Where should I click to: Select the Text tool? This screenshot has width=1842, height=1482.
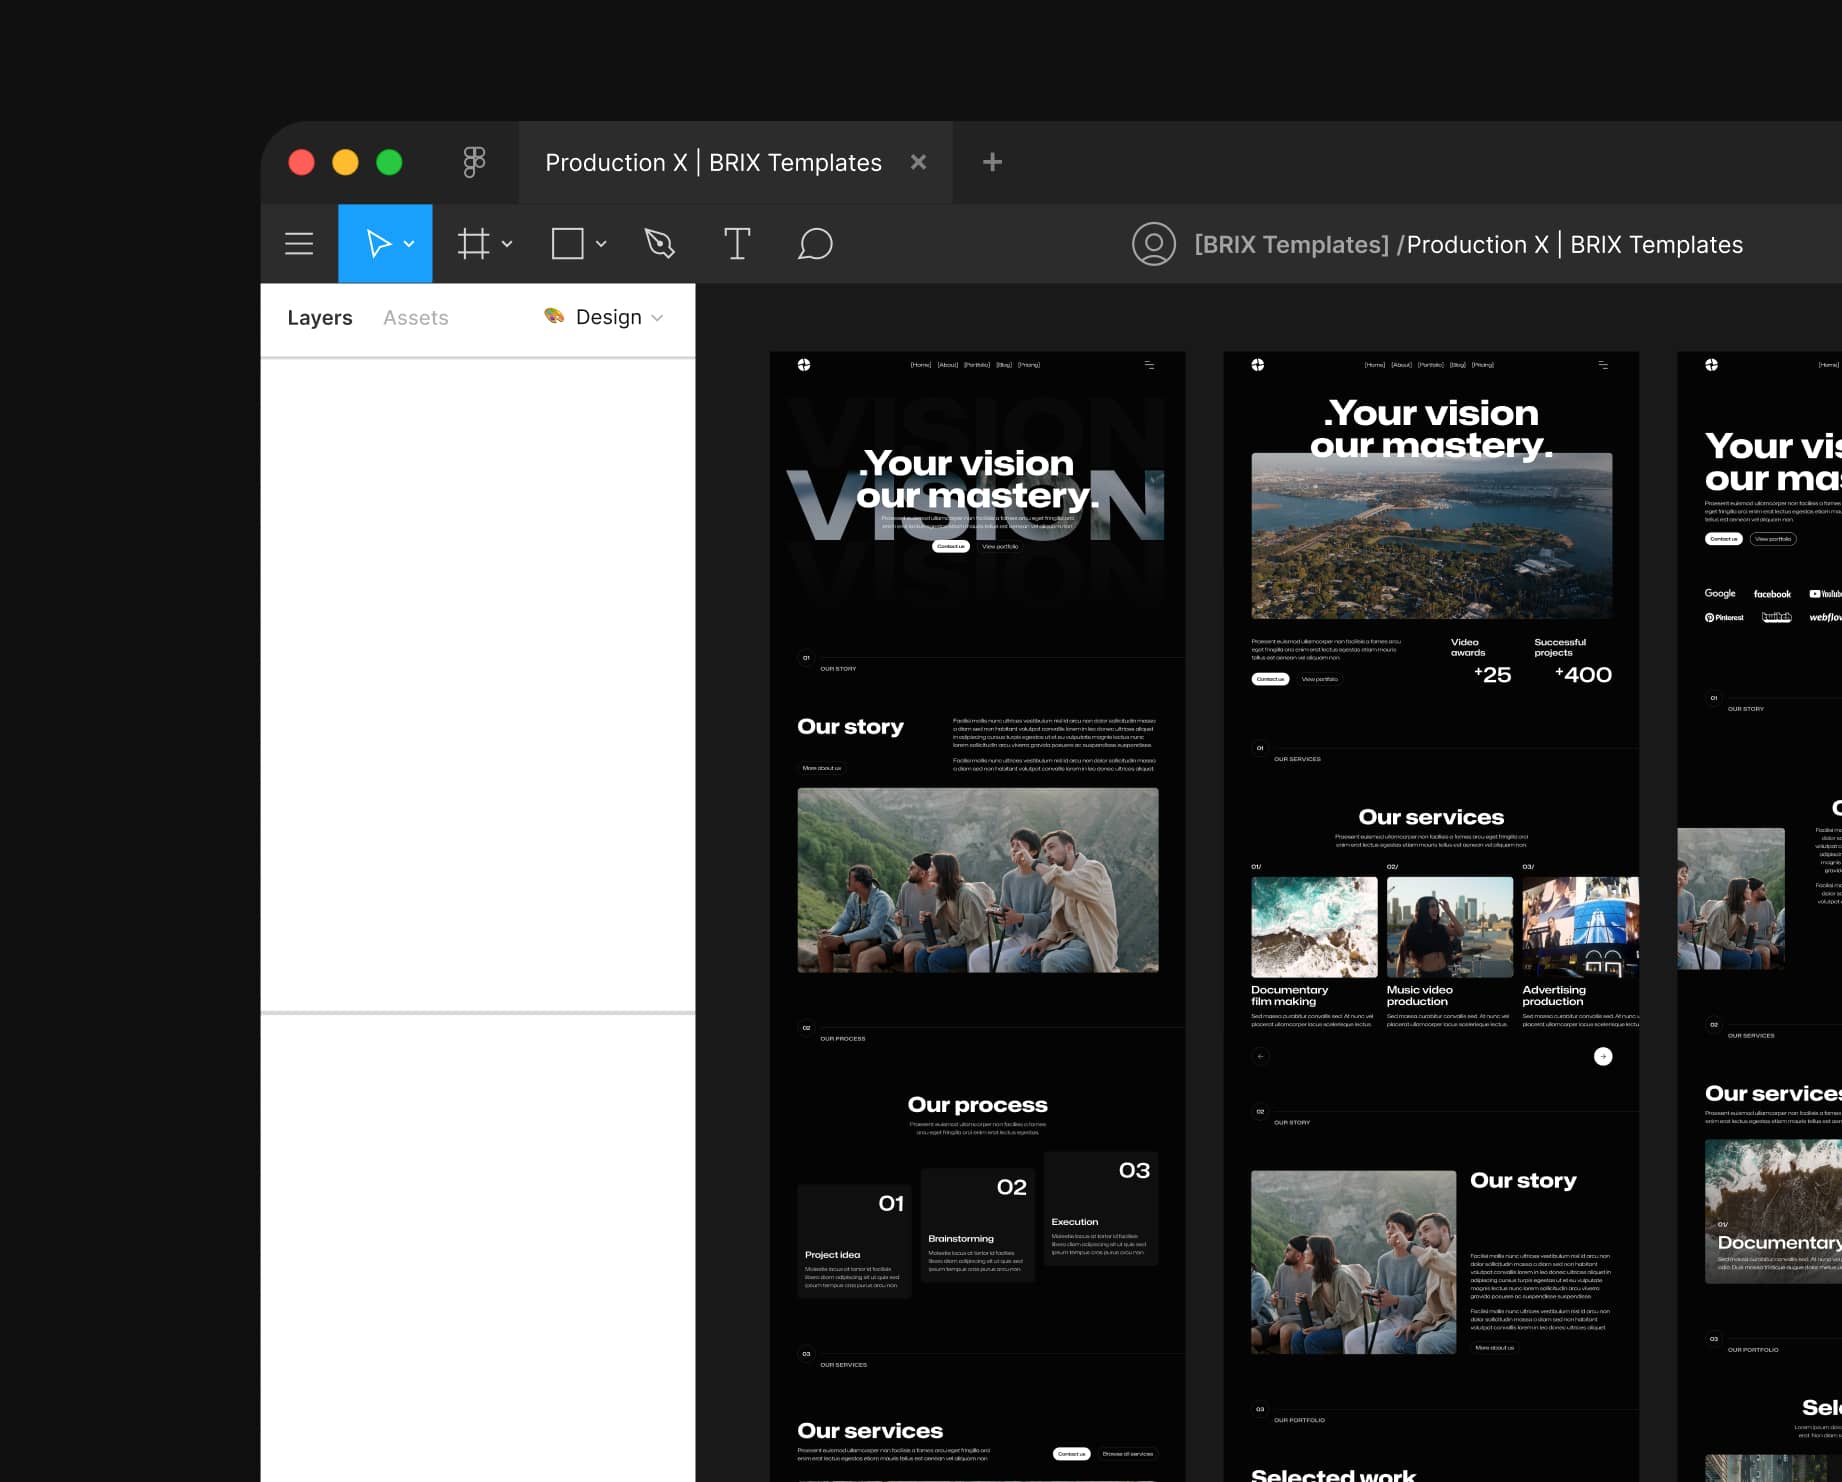737,244
